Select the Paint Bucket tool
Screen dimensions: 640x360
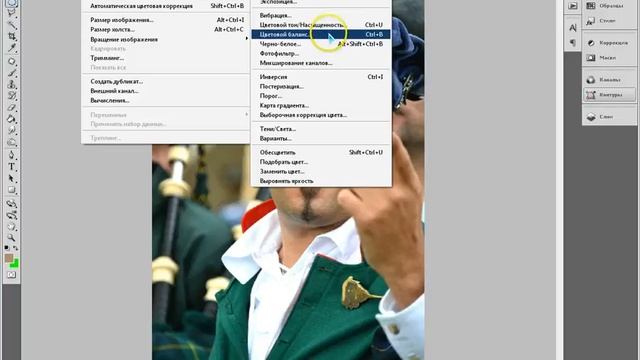[11, 119]
